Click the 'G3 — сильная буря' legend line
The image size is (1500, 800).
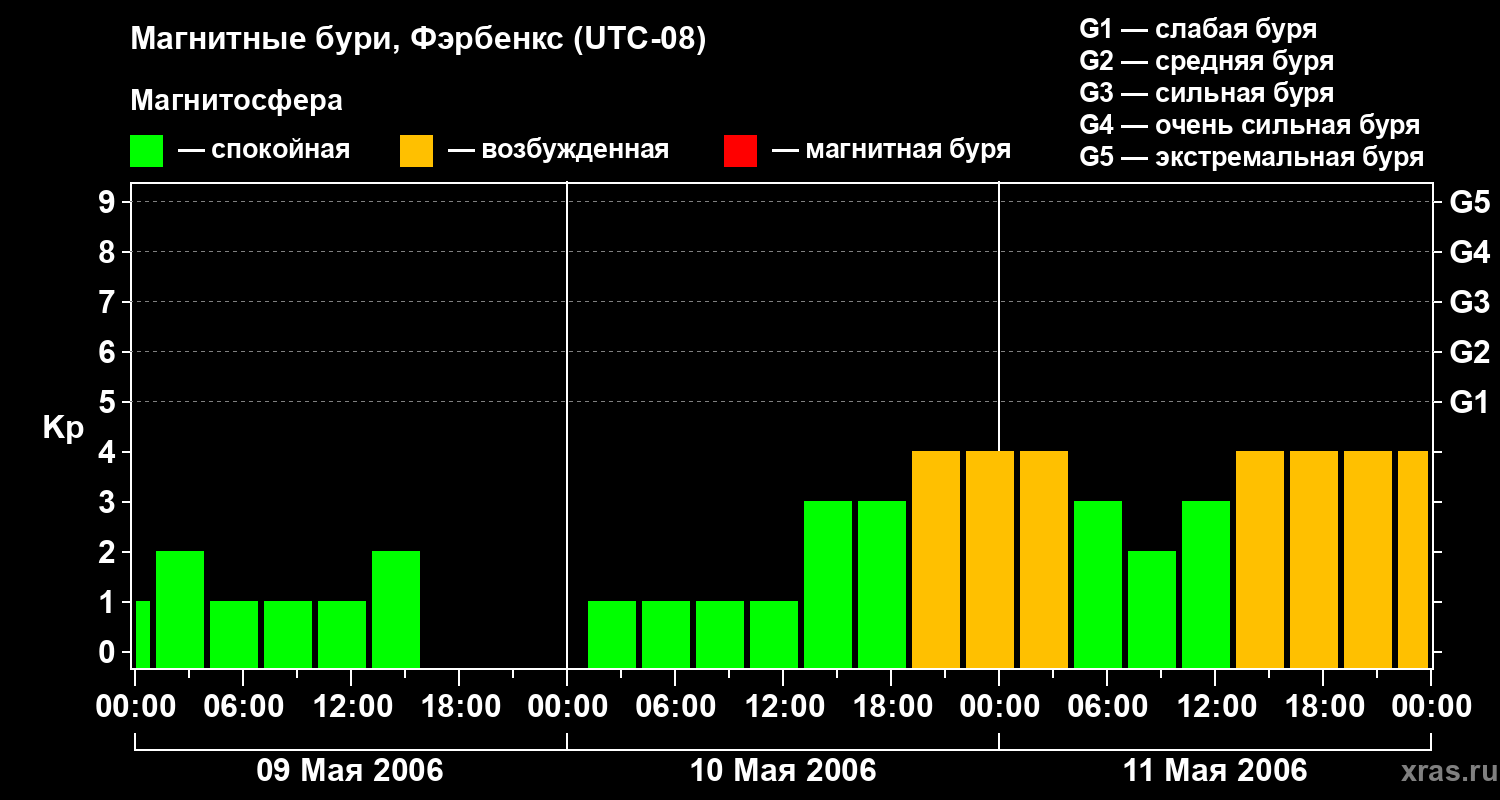coord(1206,93)
